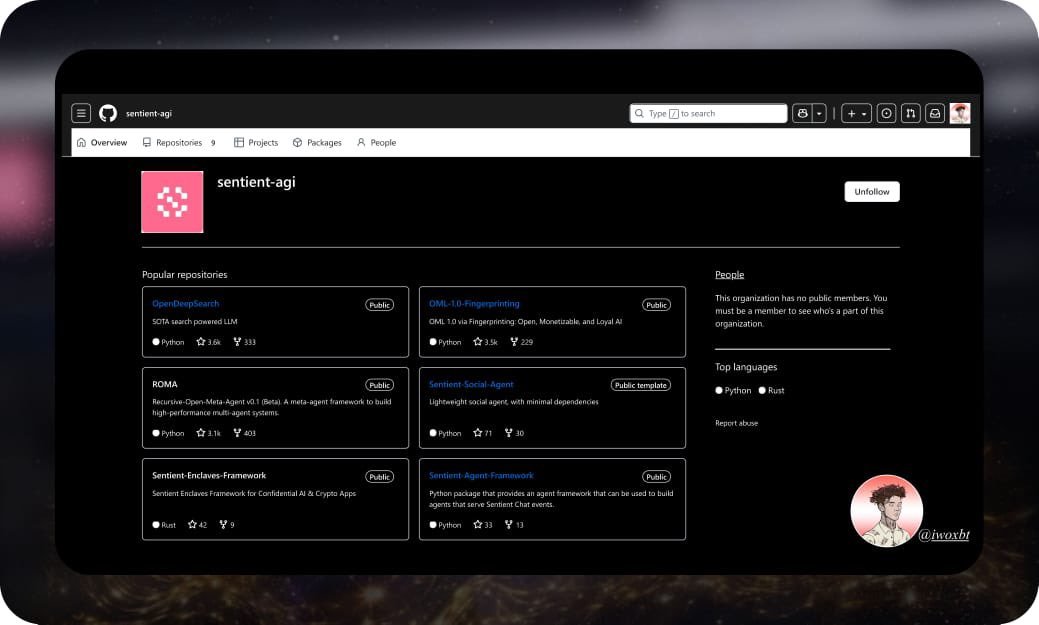
Task: Click the GitHub Octocat logo
Action: click(x=108, y=113)
